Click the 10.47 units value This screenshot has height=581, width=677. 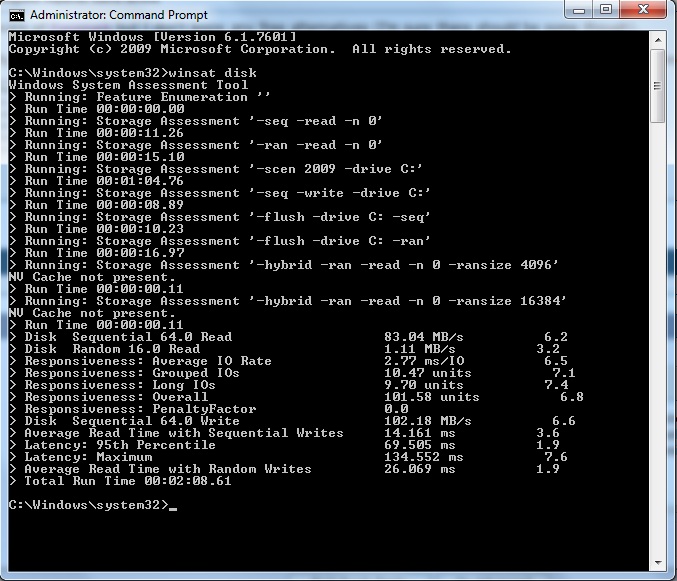click(x=428, y=373)
